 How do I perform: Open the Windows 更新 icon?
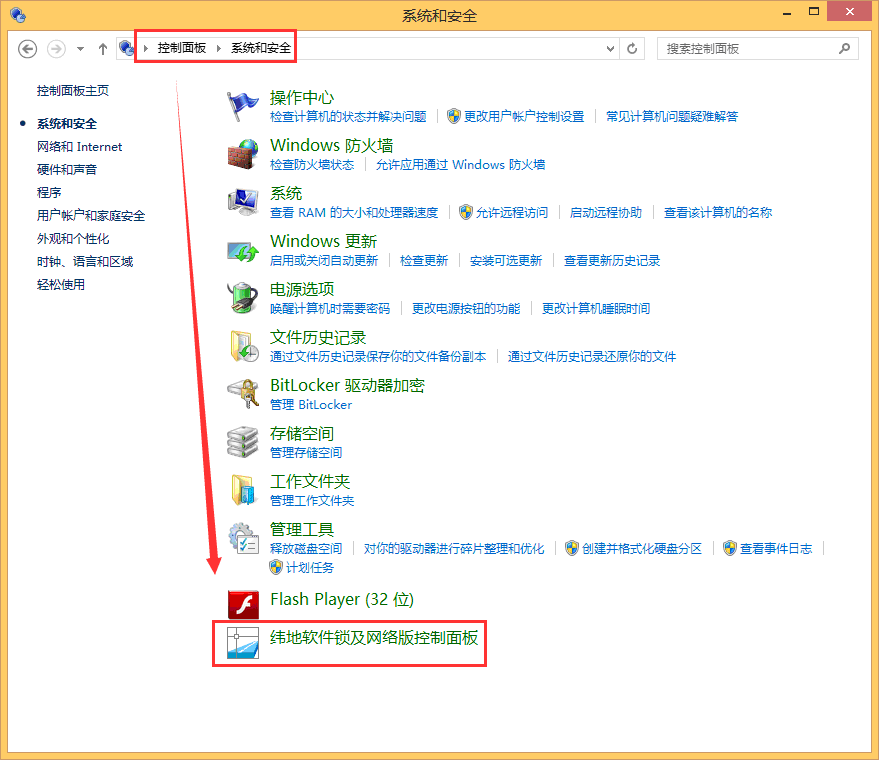click(243, 250)
